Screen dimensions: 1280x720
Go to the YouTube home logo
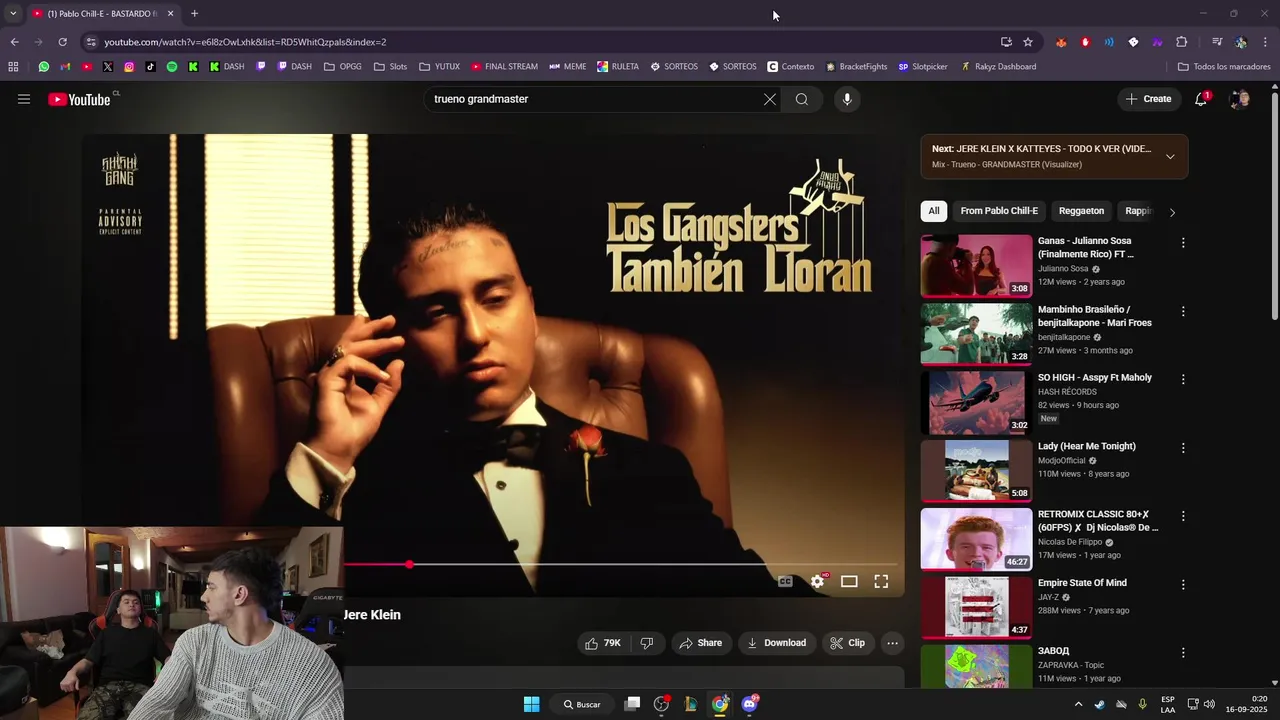[x=79, y=99]
